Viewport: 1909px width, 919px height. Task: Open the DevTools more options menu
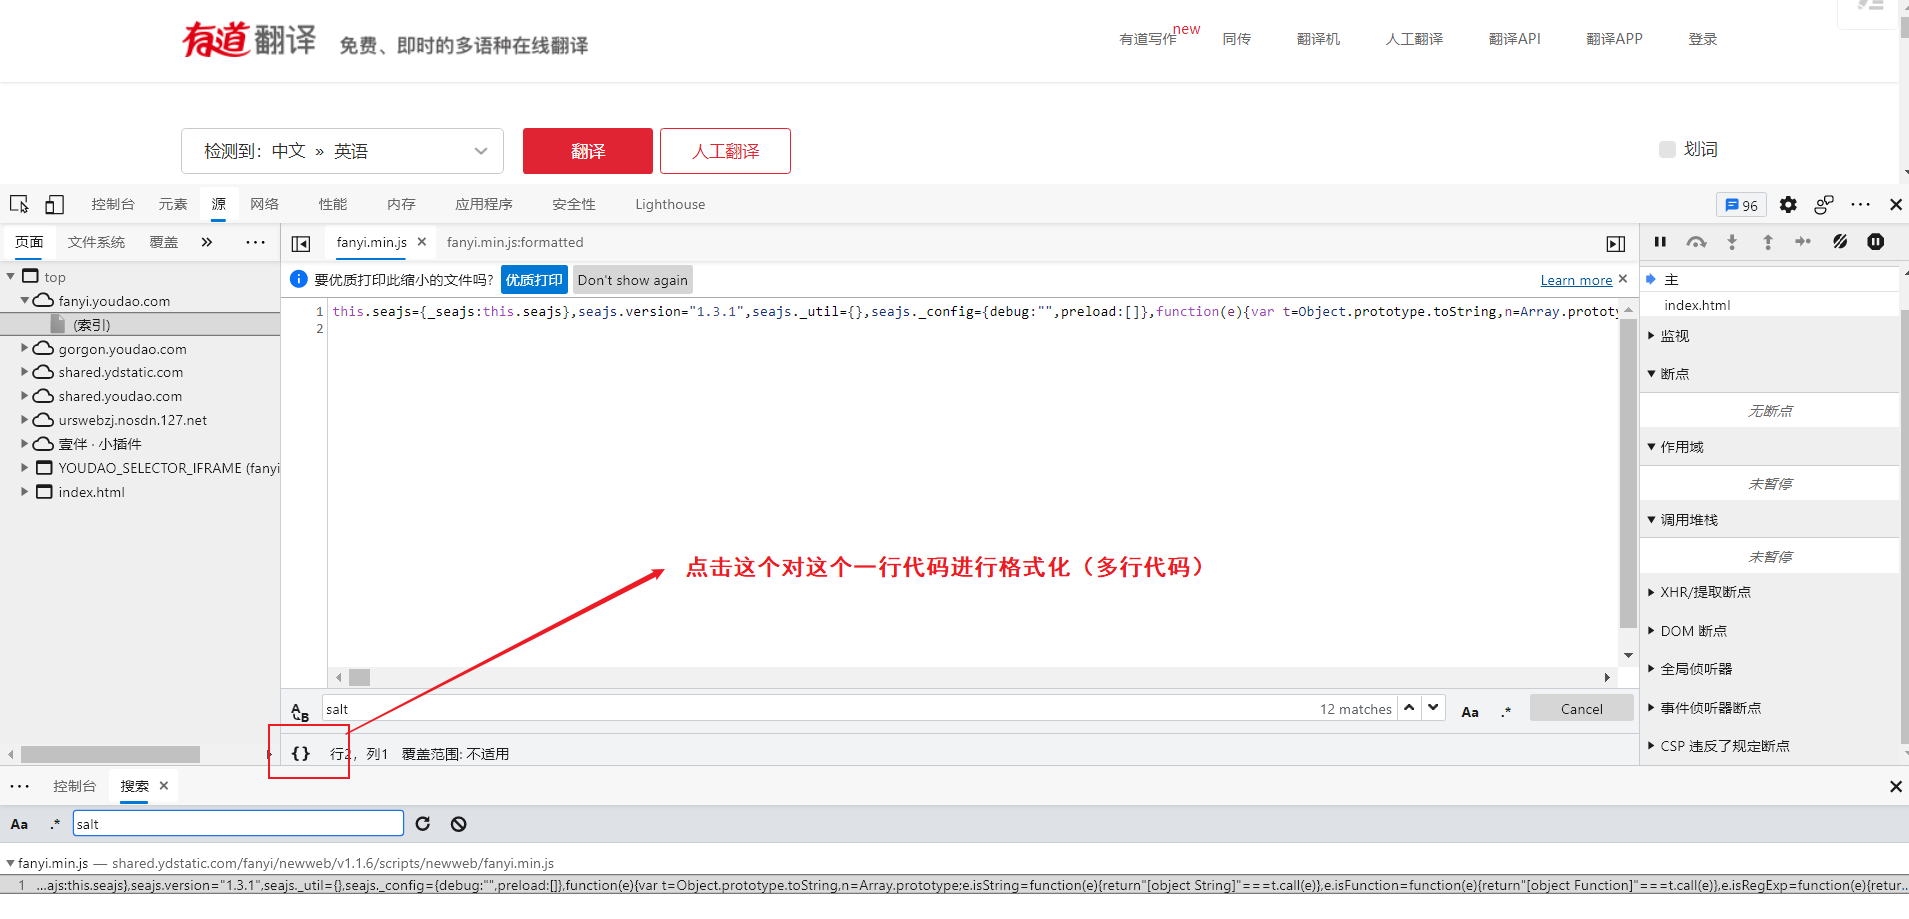(1860, 204)
